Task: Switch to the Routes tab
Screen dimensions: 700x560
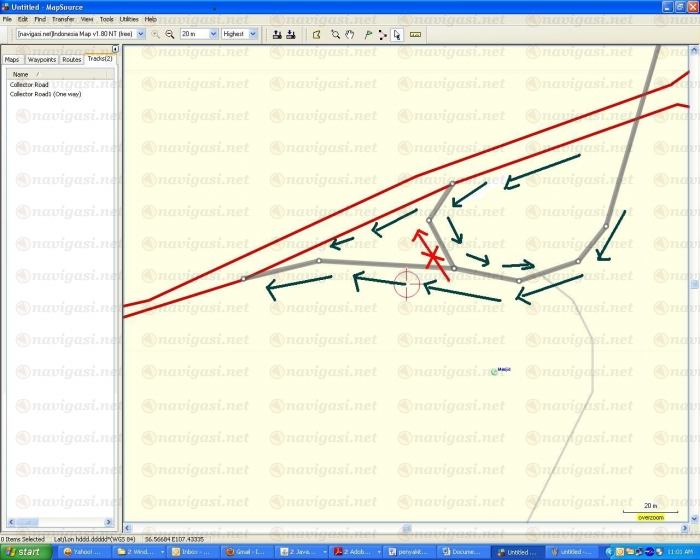Action: coord(72,60)
